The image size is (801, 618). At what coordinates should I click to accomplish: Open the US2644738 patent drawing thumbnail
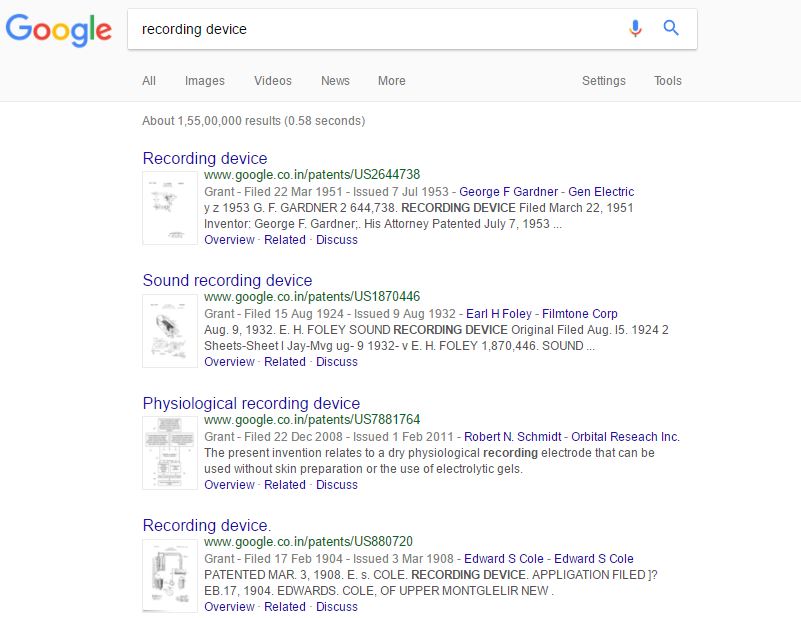tap(170, 208)
